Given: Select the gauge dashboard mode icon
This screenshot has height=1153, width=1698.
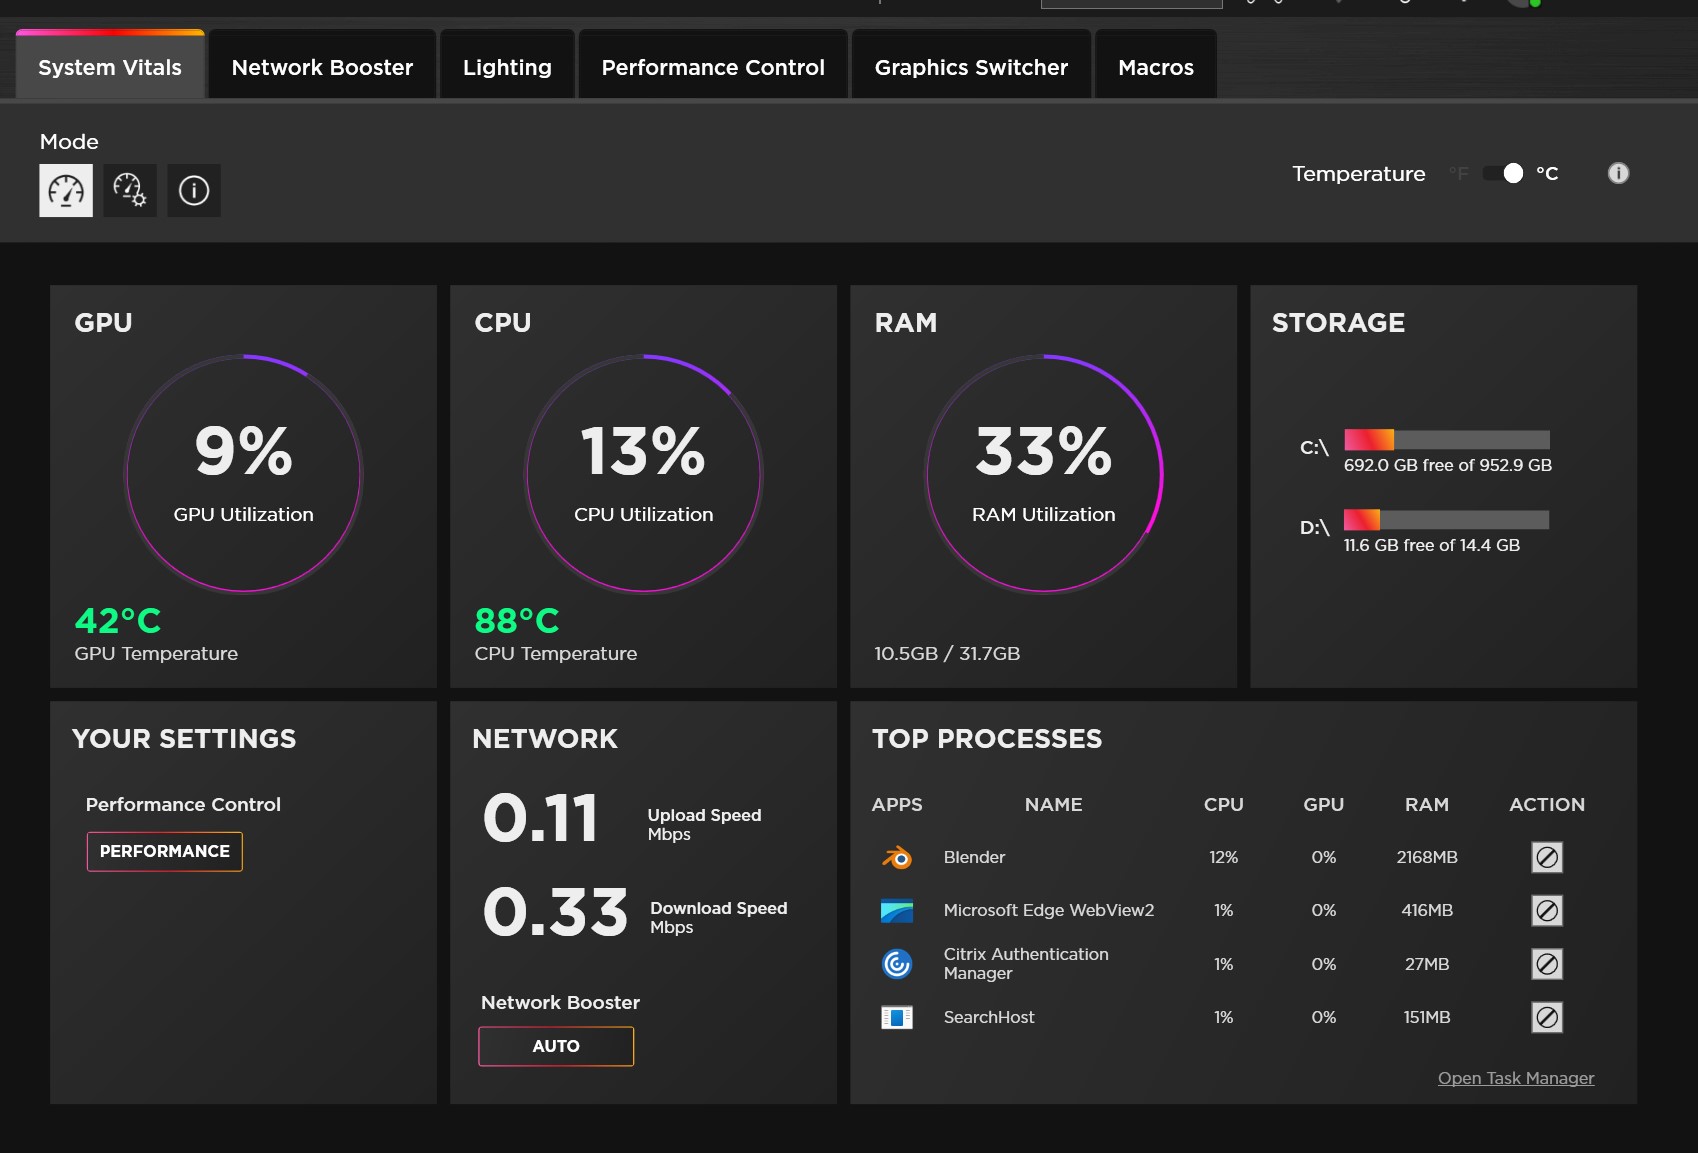Looking at the screenshot, I should pyautogui.click(x=66, y=190).
